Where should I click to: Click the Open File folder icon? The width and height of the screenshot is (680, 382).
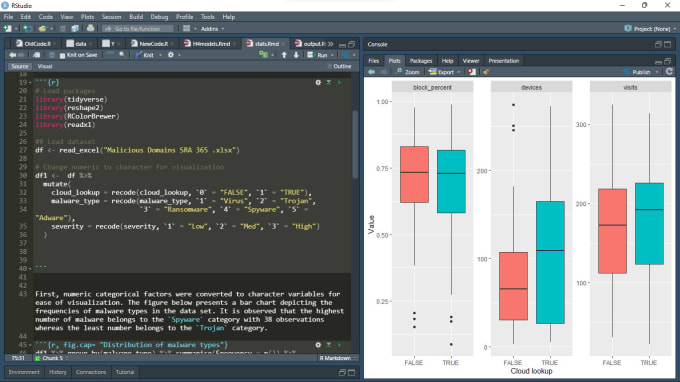click(42, 29)
